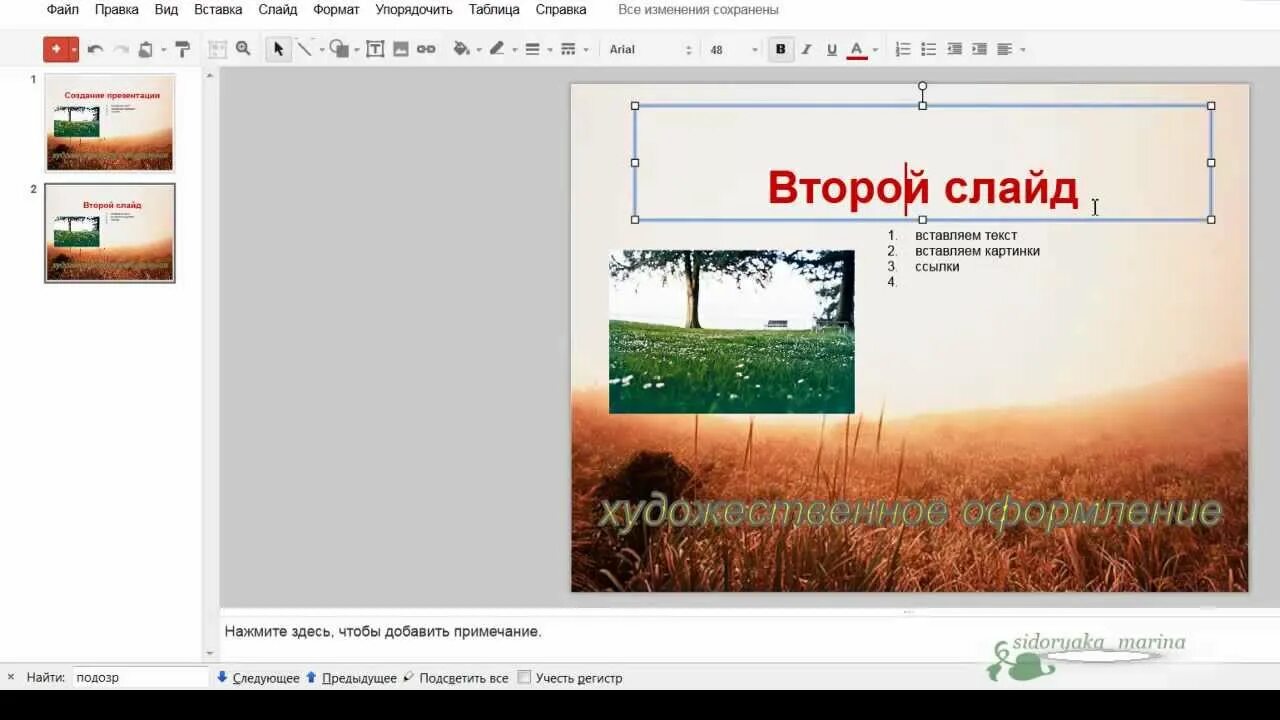1280x720 pixels.
Task: Click the Предыдущее find previous button
Action: click(351, 678)
